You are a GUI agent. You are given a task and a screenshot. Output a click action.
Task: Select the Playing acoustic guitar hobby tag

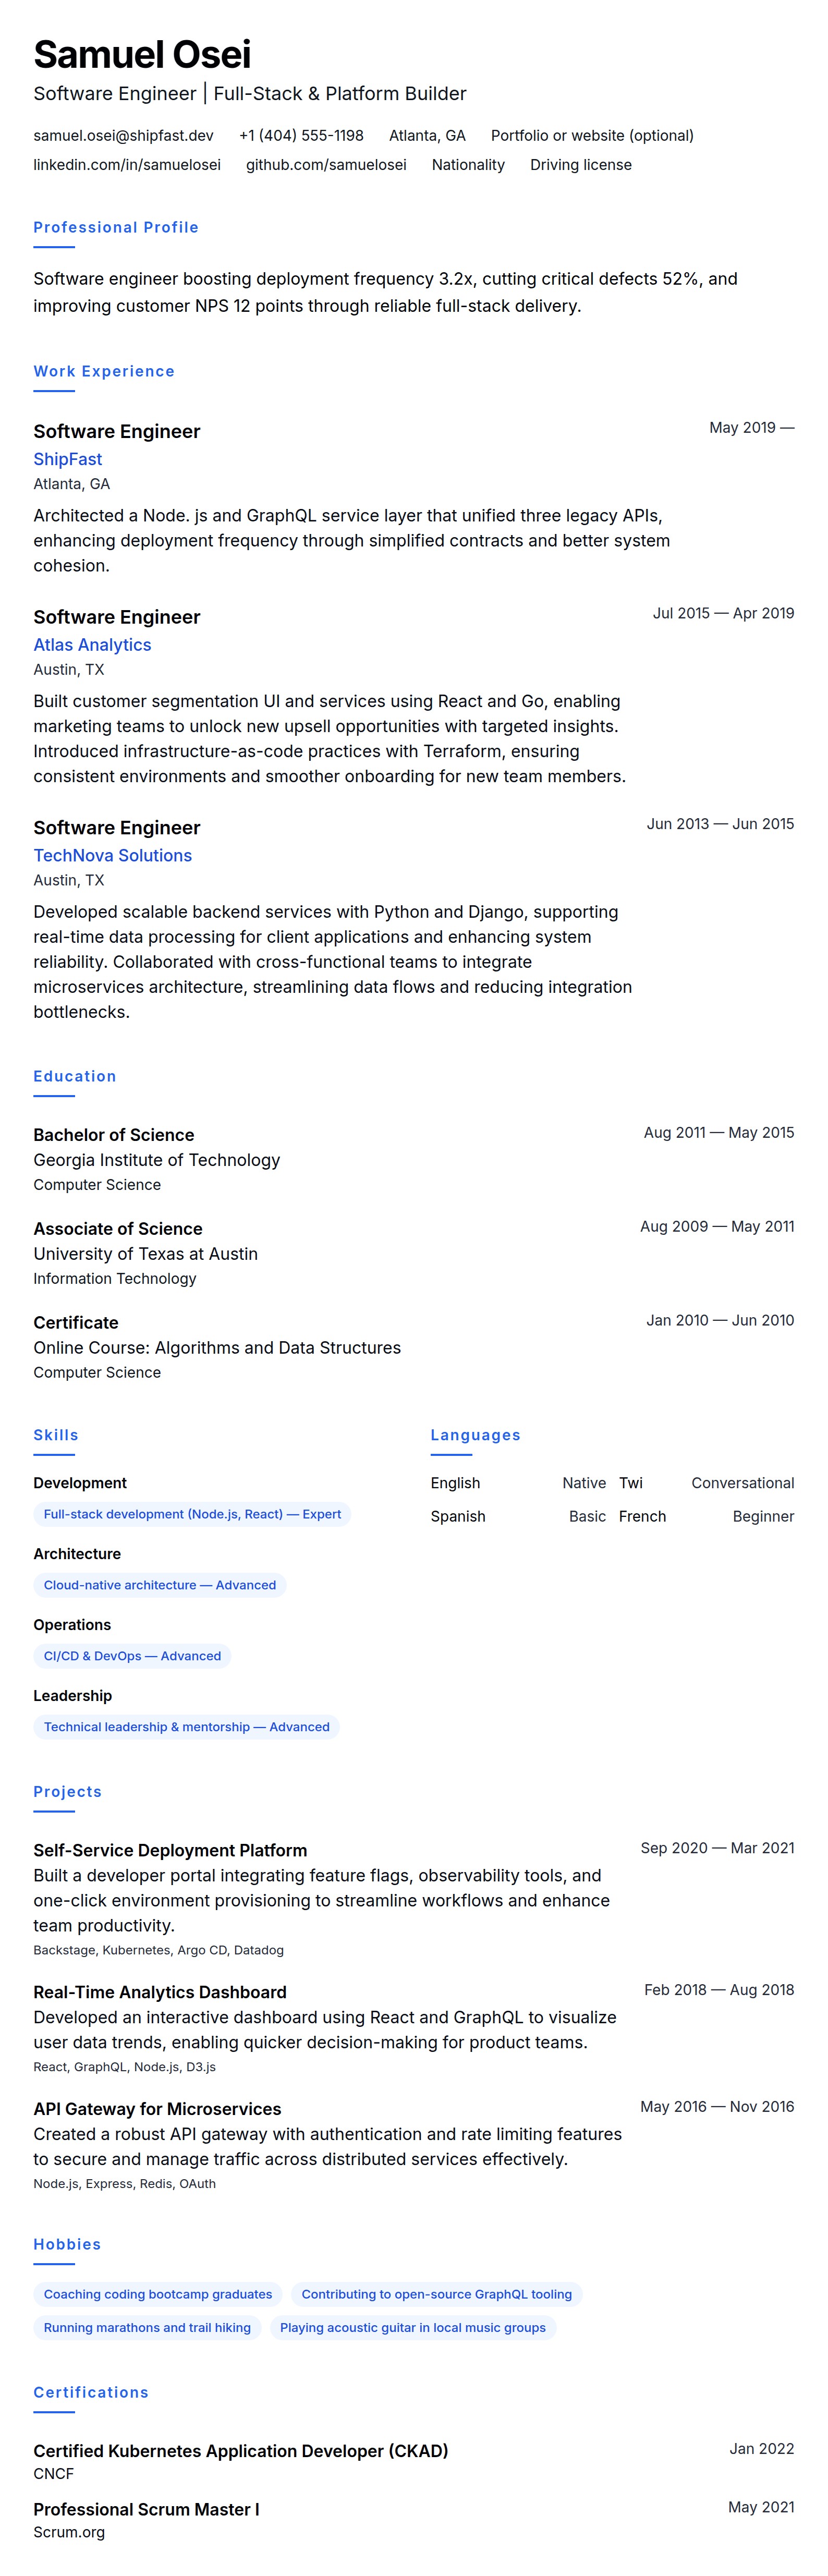(412, 2327)
